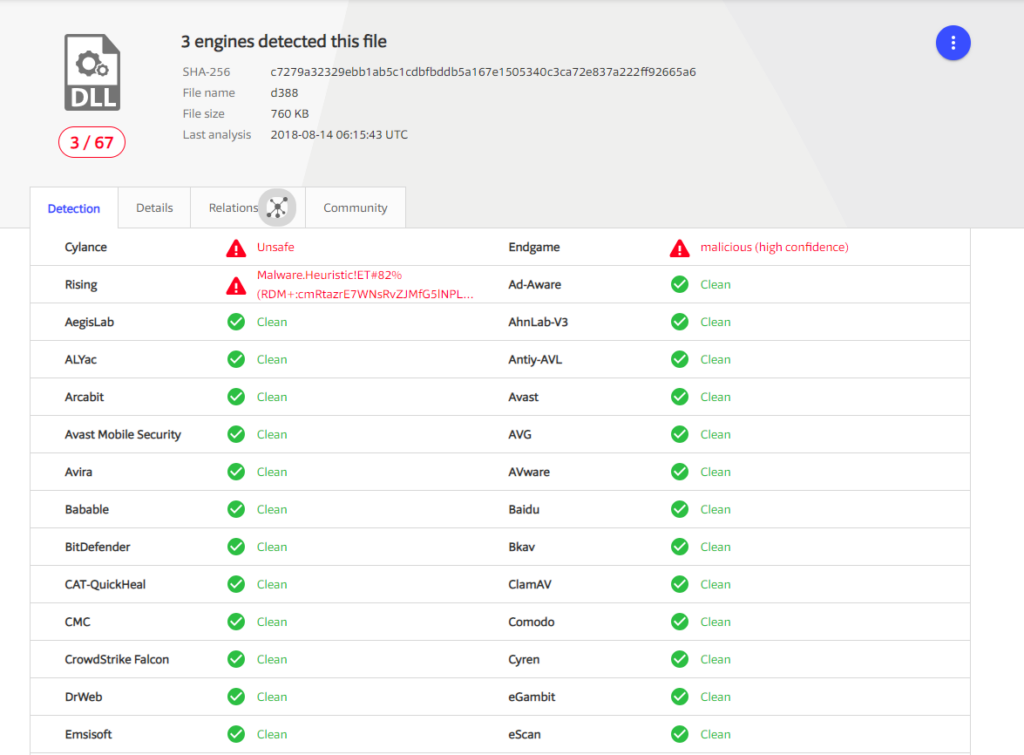Click the green check icon for Avira
The image size is (1024, 755).
click(236, 472)
